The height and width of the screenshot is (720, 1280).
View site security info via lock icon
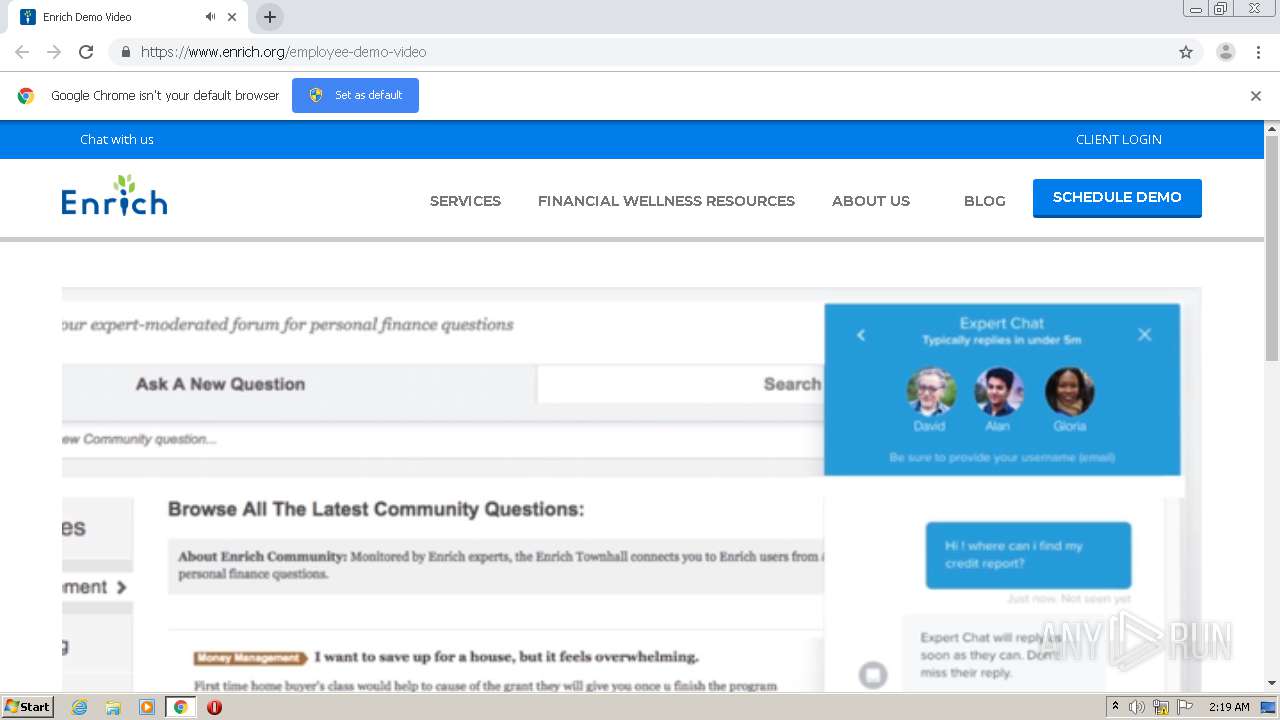click(x=125, y=52)
